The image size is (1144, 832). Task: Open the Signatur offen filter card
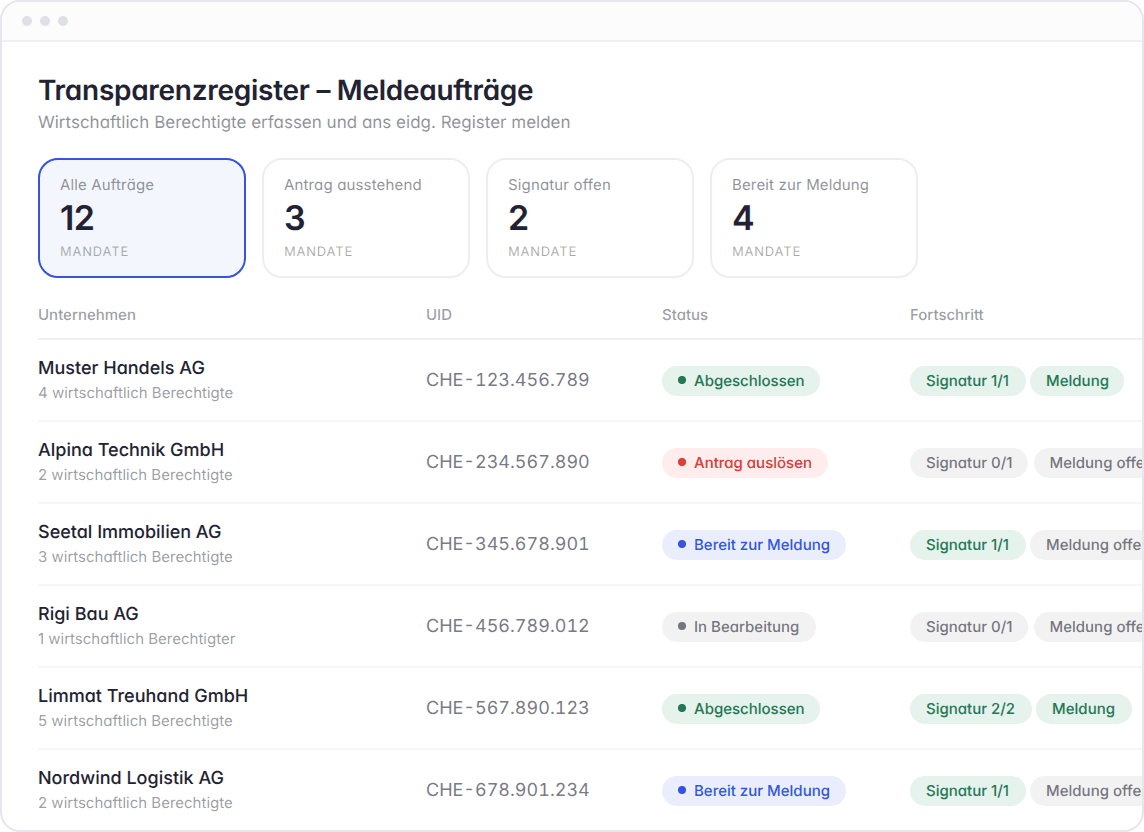(x=590, y=217)
